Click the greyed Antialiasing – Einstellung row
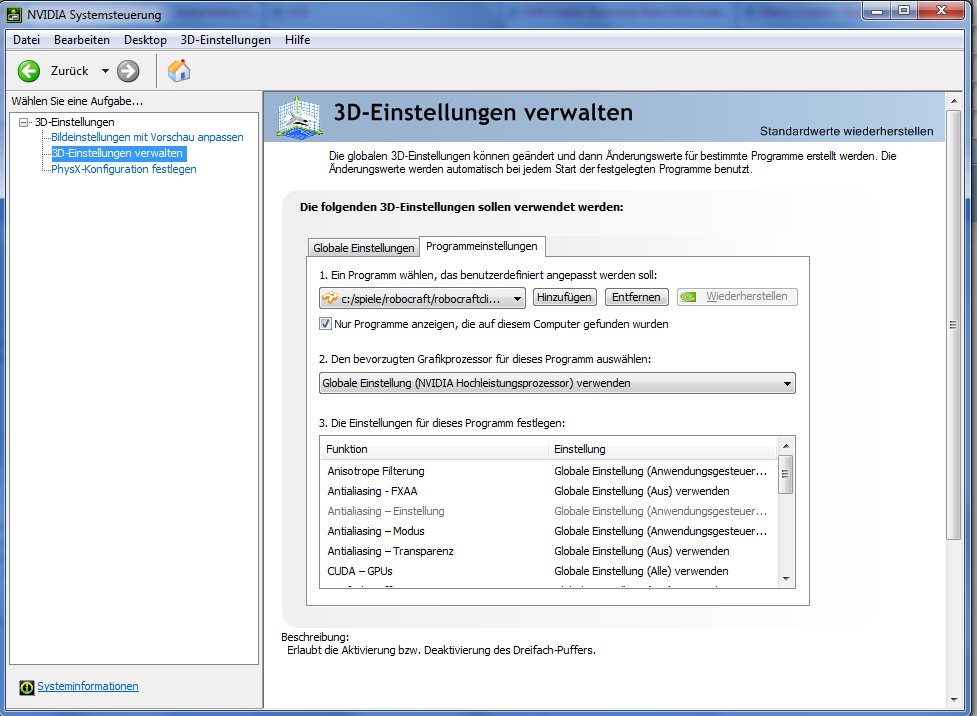 coord(549,511)
